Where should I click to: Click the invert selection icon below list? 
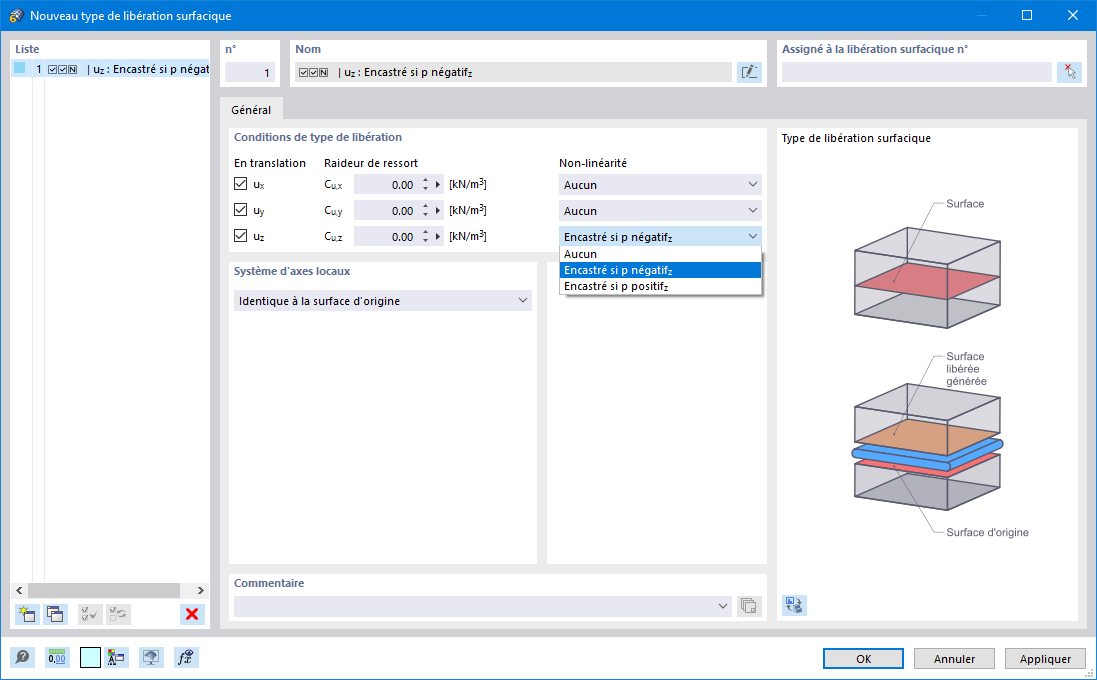click(x=118, y=614)
